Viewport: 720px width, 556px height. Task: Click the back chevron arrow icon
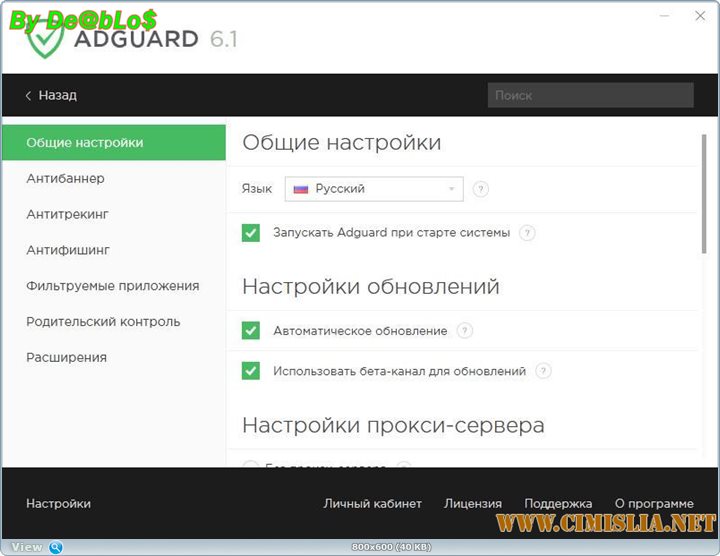(28, 95)
